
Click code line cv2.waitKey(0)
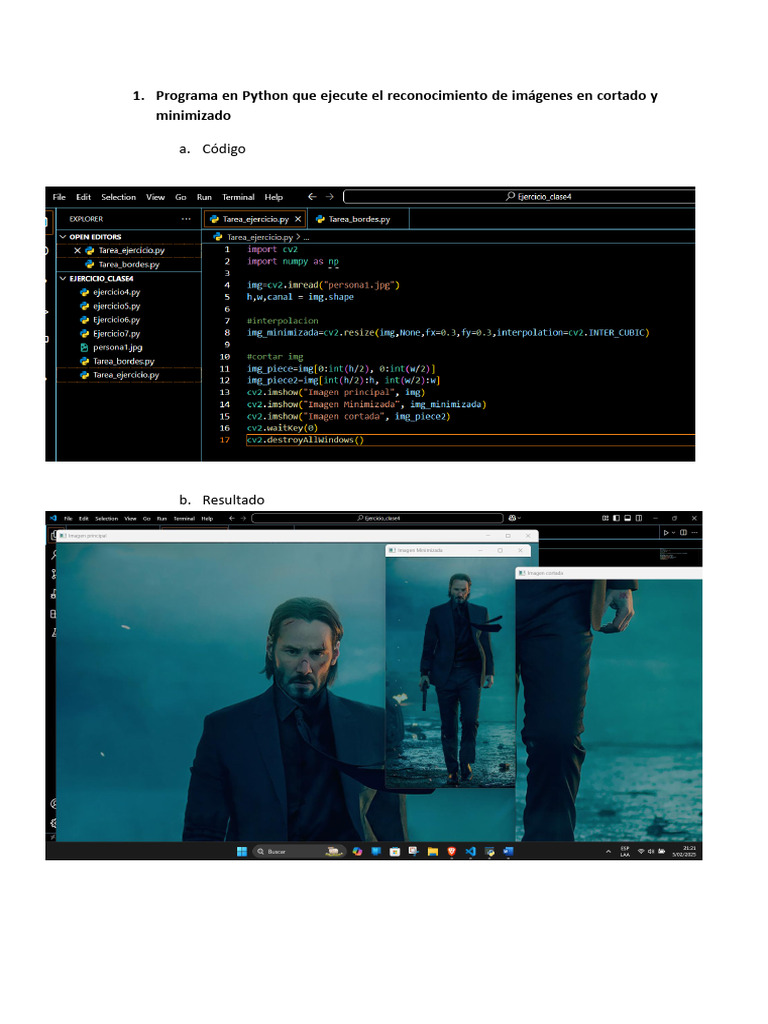282,428
